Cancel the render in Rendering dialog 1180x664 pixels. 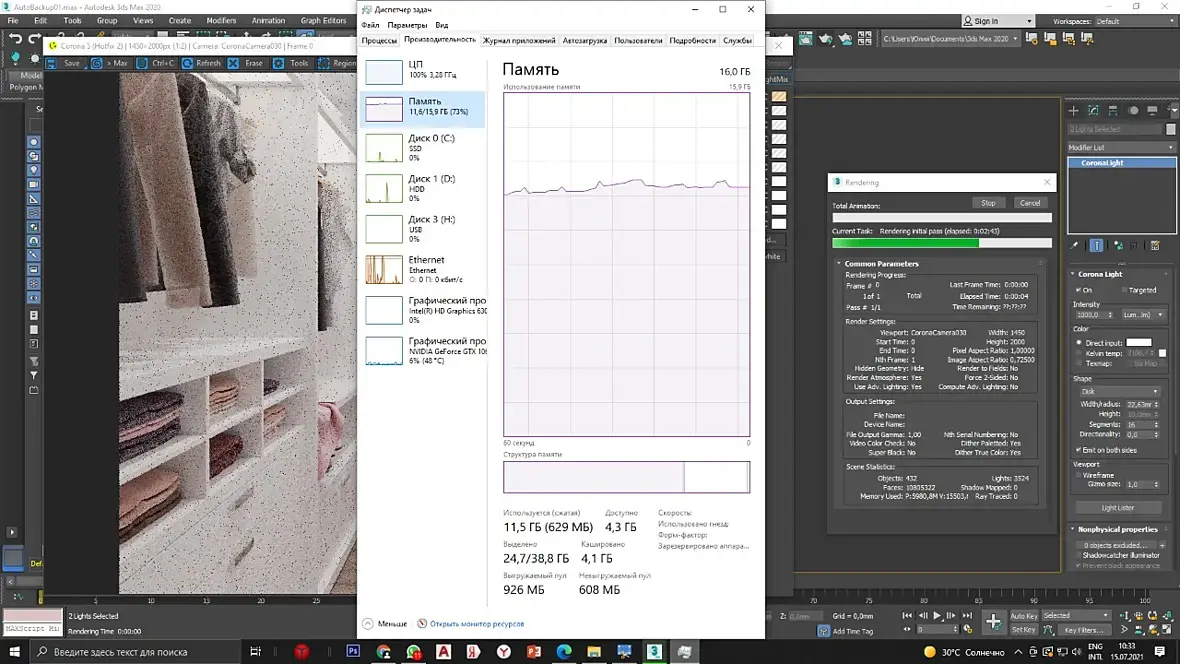(x=1029, y=203)
